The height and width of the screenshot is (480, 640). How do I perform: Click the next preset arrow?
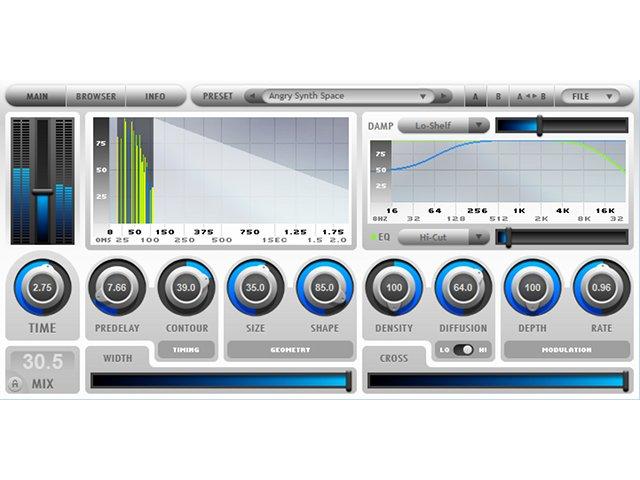point(444,97)
